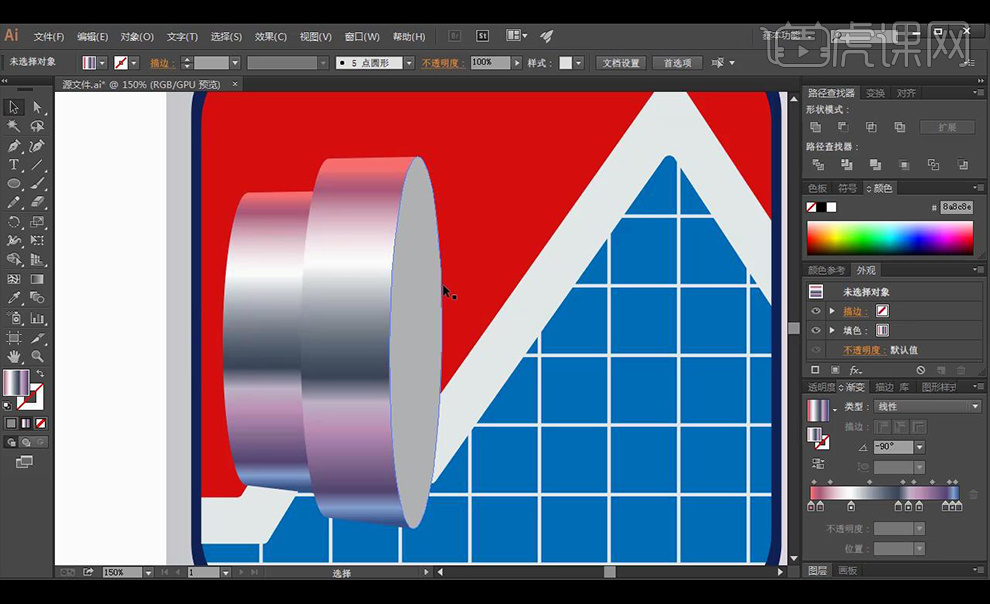The image size is (990, 604).
Task: Click the gradient slider bar in Gradient panel
Action: [885, 493]
